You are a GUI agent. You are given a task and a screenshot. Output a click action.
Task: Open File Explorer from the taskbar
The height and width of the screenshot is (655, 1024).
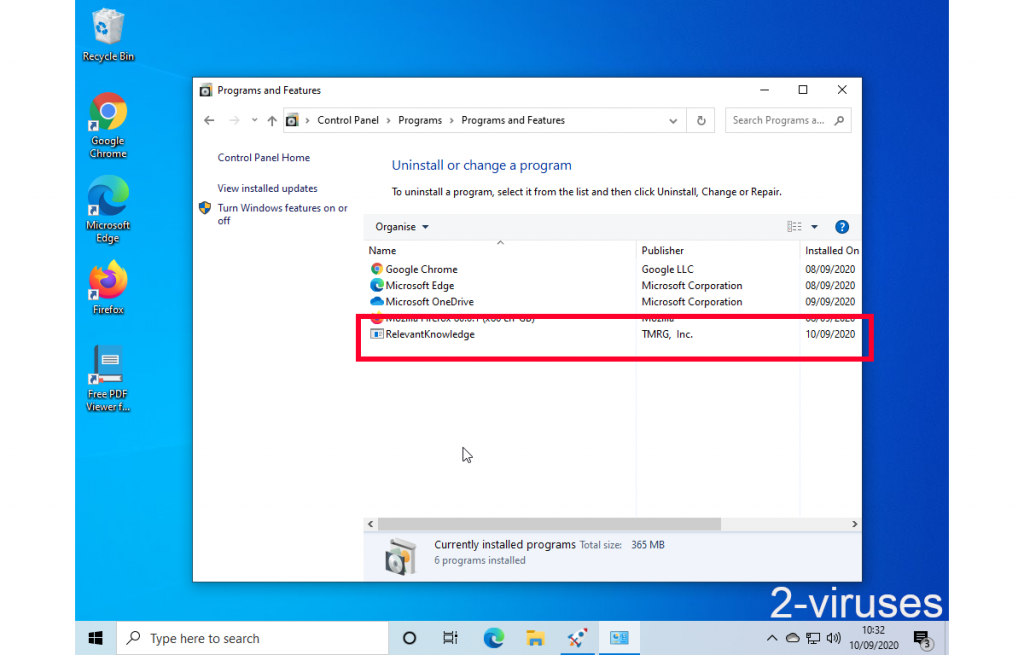[x=535, y=638]
